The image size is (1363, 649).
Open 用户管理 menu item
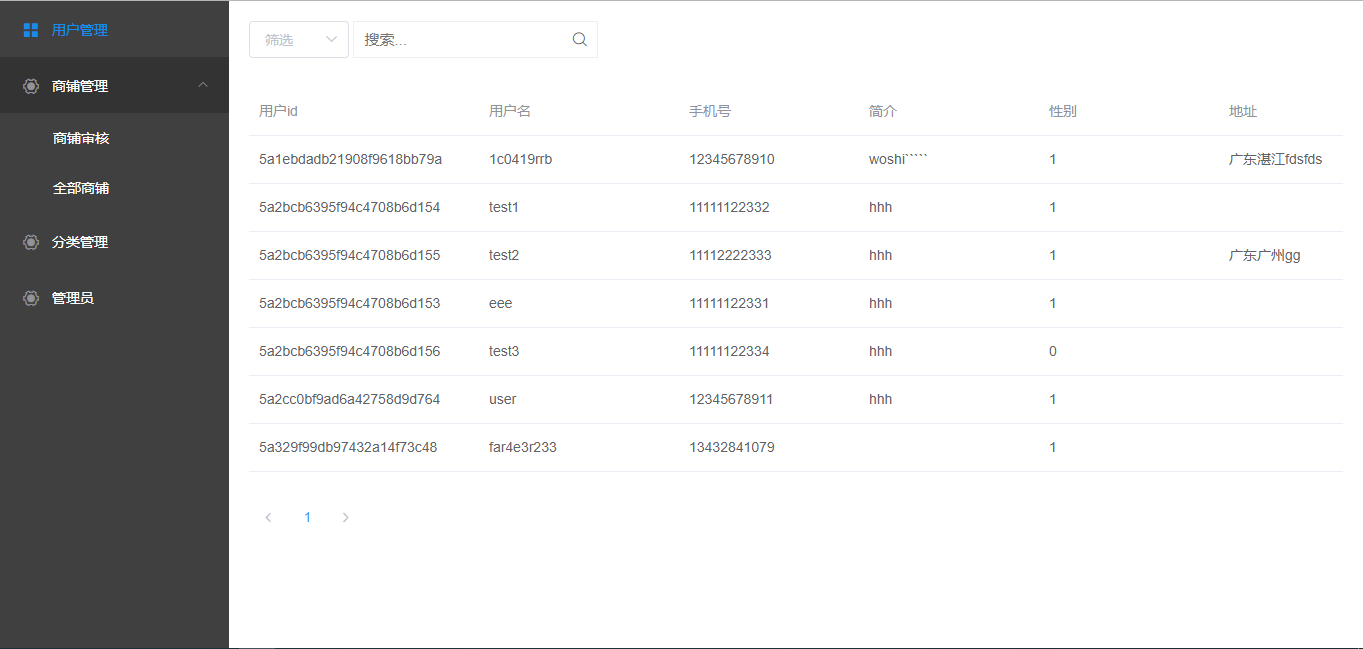point(114,30)
